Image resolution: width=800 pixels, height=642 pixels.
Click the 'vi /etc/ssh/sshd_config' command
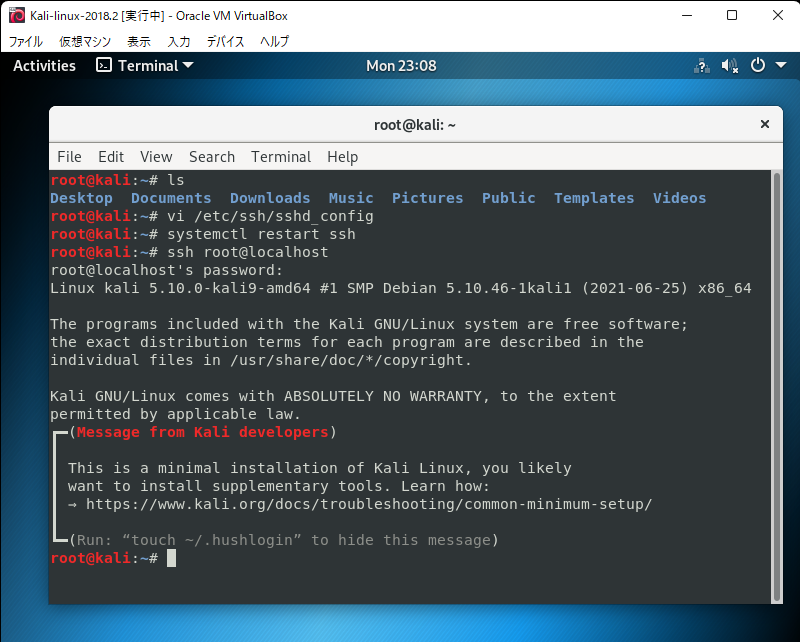tap(270, 216)
